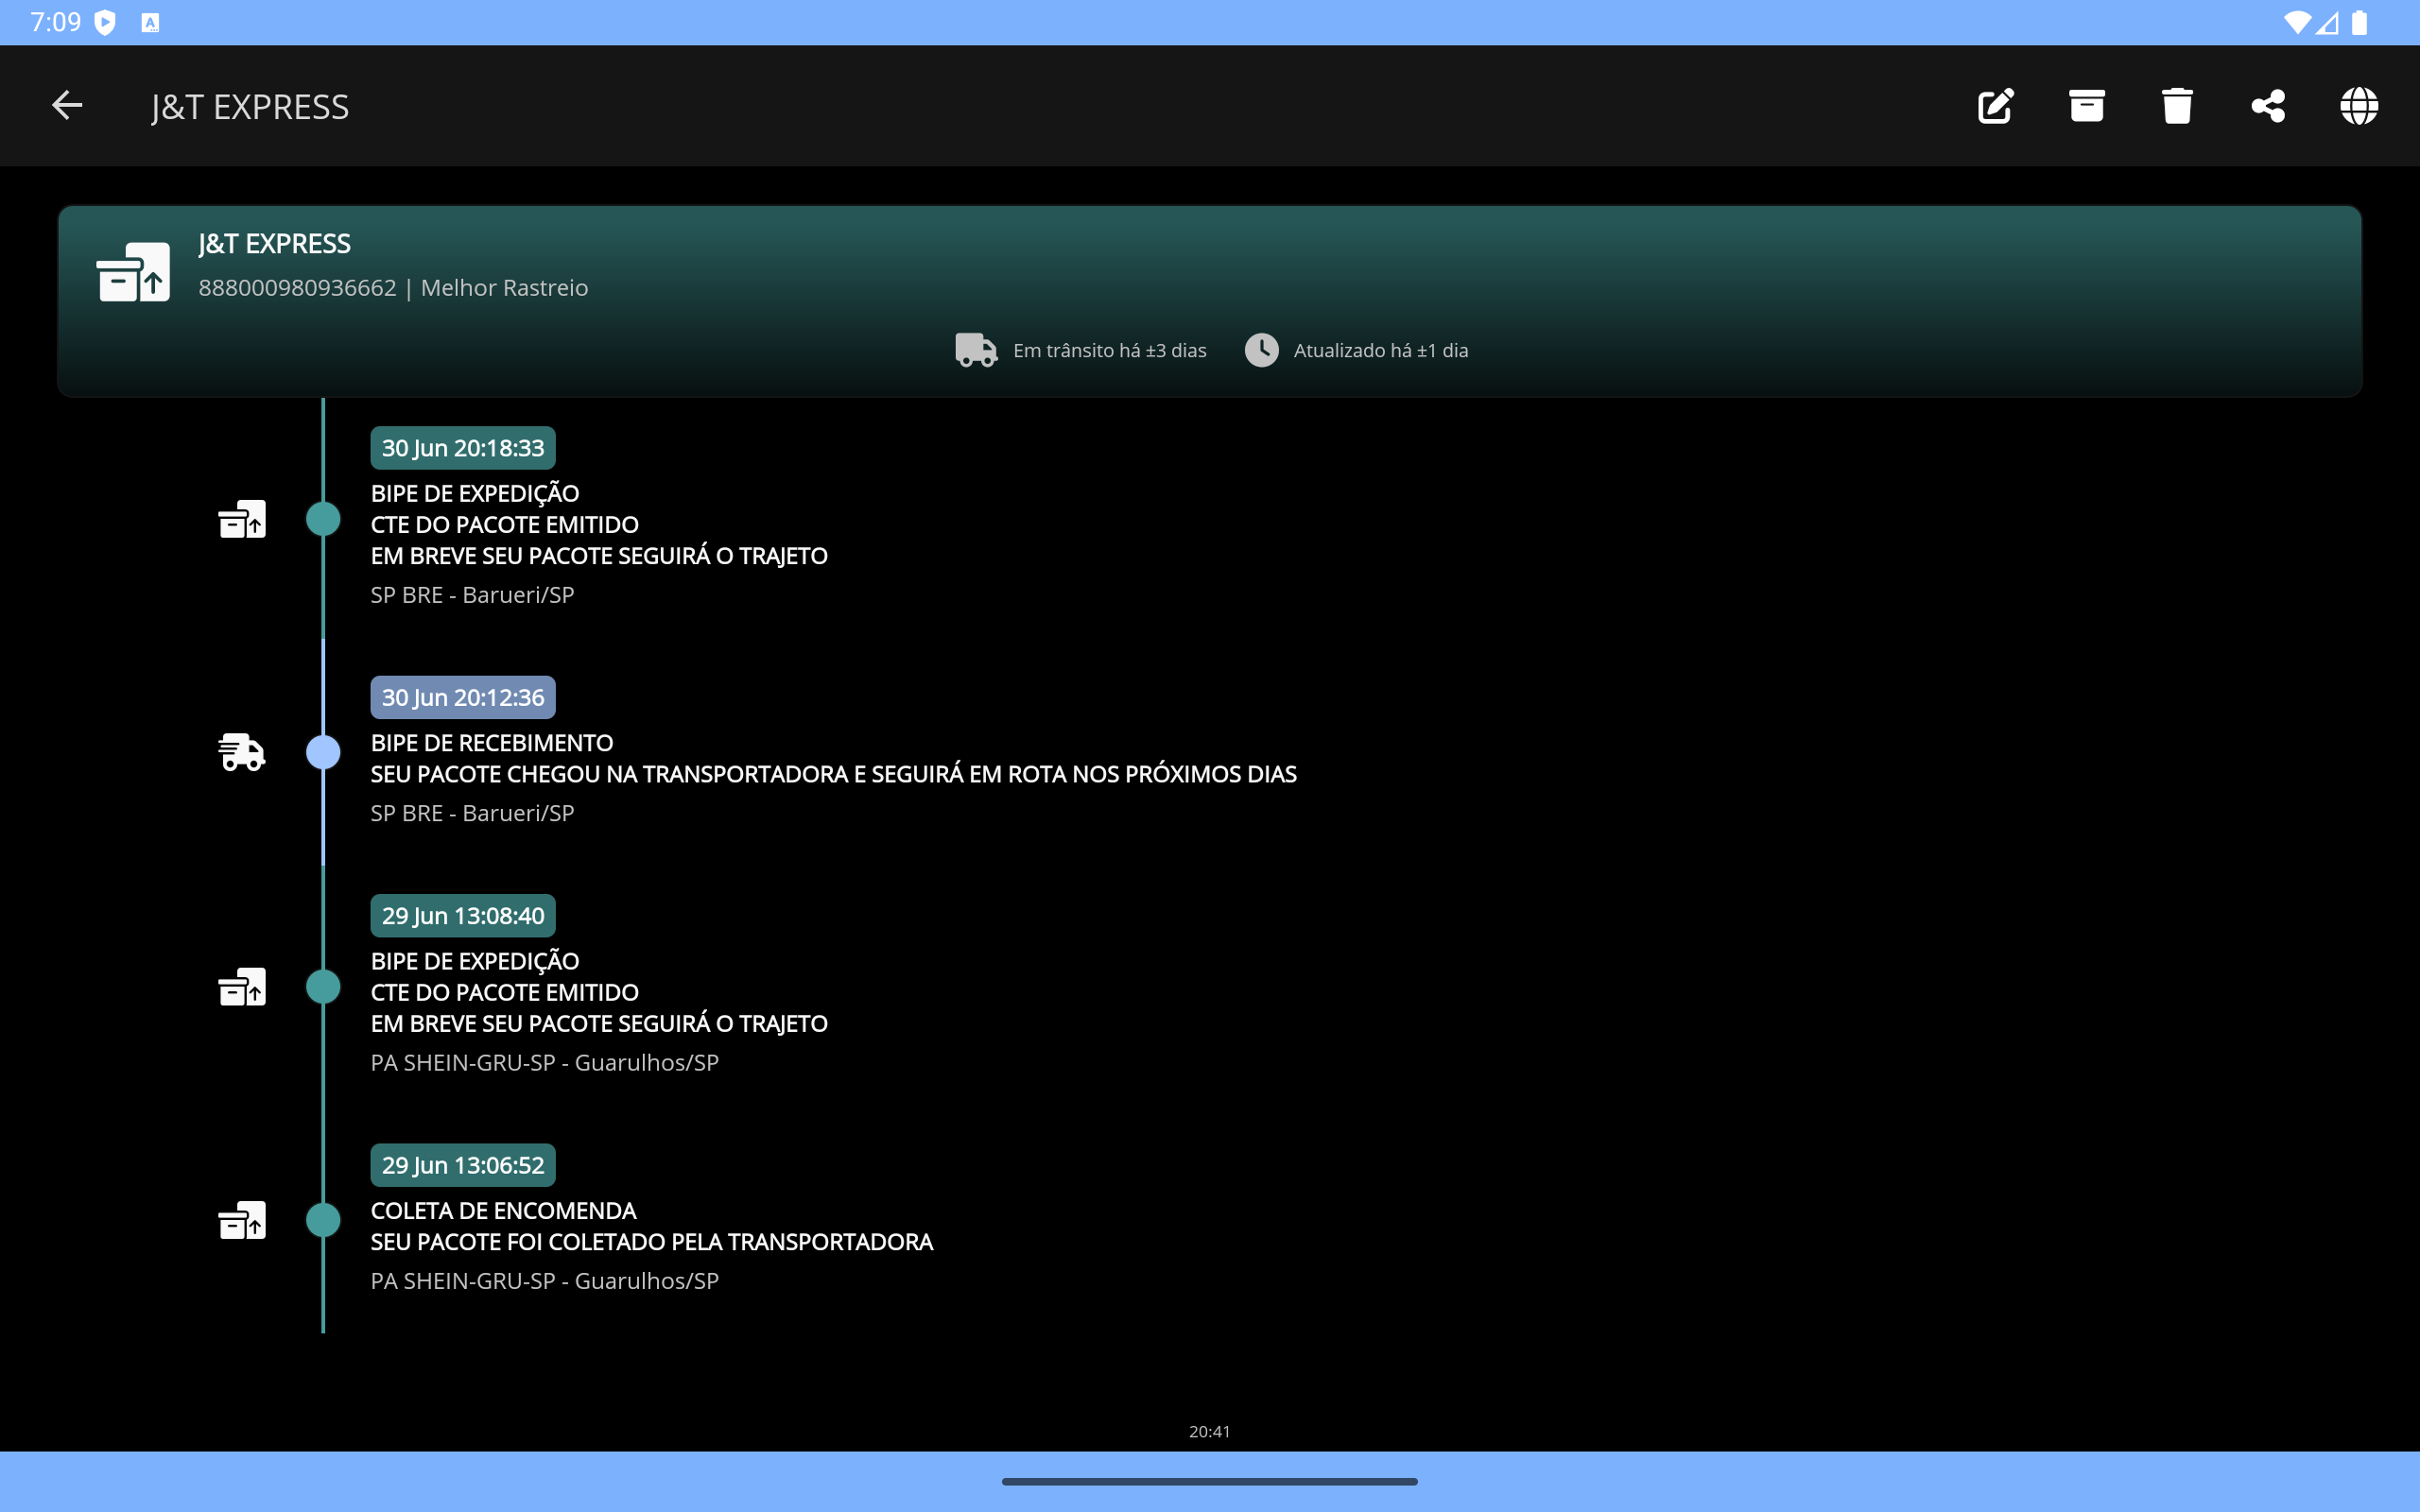This screenshot has height=1512, width=2420.
Task: Tap 'BIPE DE EXPEDIÇÃO' in the 29 Jun event
Action: click(x=475, y=961)
